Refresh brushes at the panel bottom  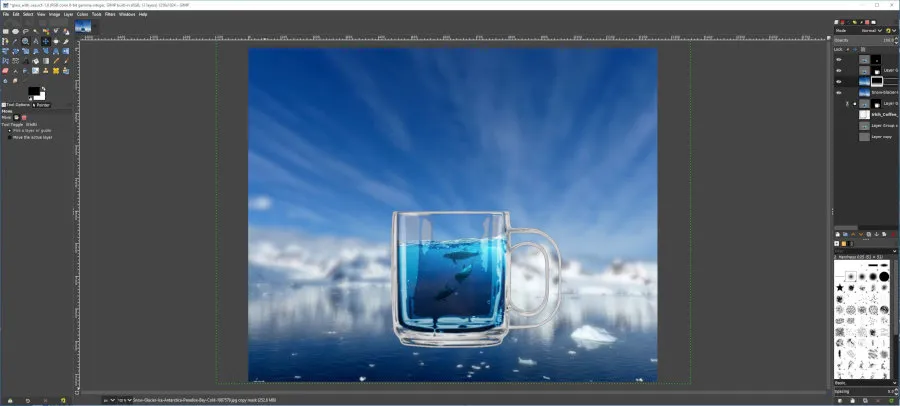tap(891, 400)
